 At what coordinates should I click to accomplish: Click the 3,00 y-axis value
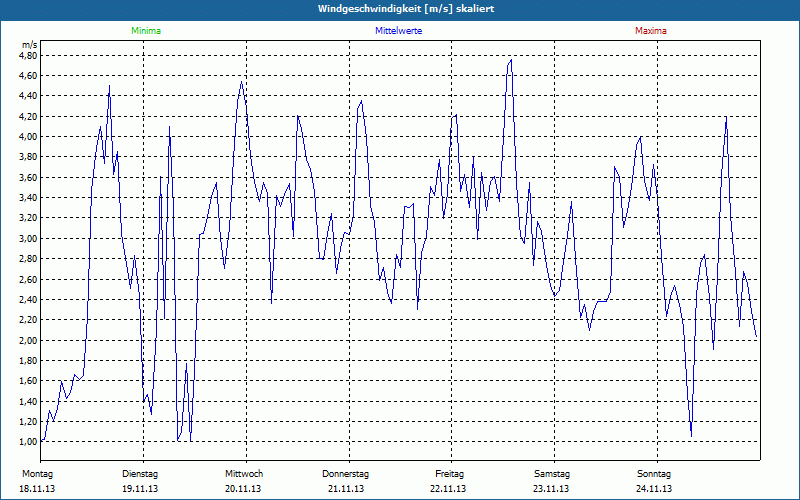28,238
